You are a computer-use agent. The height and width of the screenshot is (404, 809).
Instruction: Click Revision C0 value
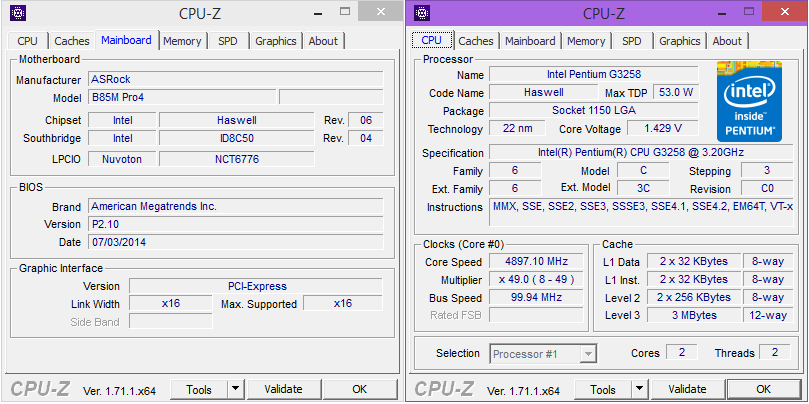click(x=767, y=188)
